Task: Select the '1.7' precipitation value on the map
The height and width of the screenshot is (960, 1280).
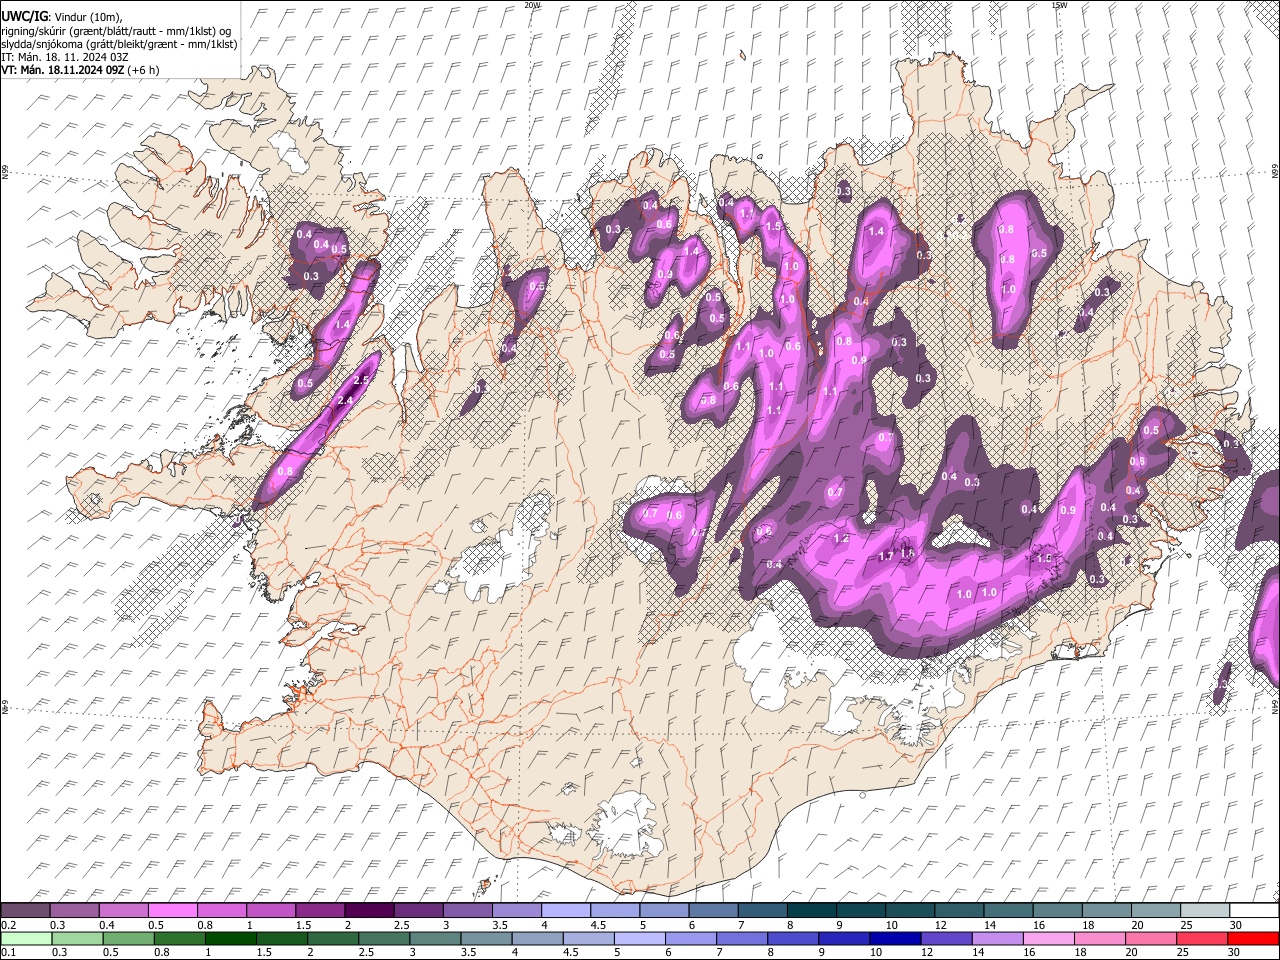Action: point(886,557)
